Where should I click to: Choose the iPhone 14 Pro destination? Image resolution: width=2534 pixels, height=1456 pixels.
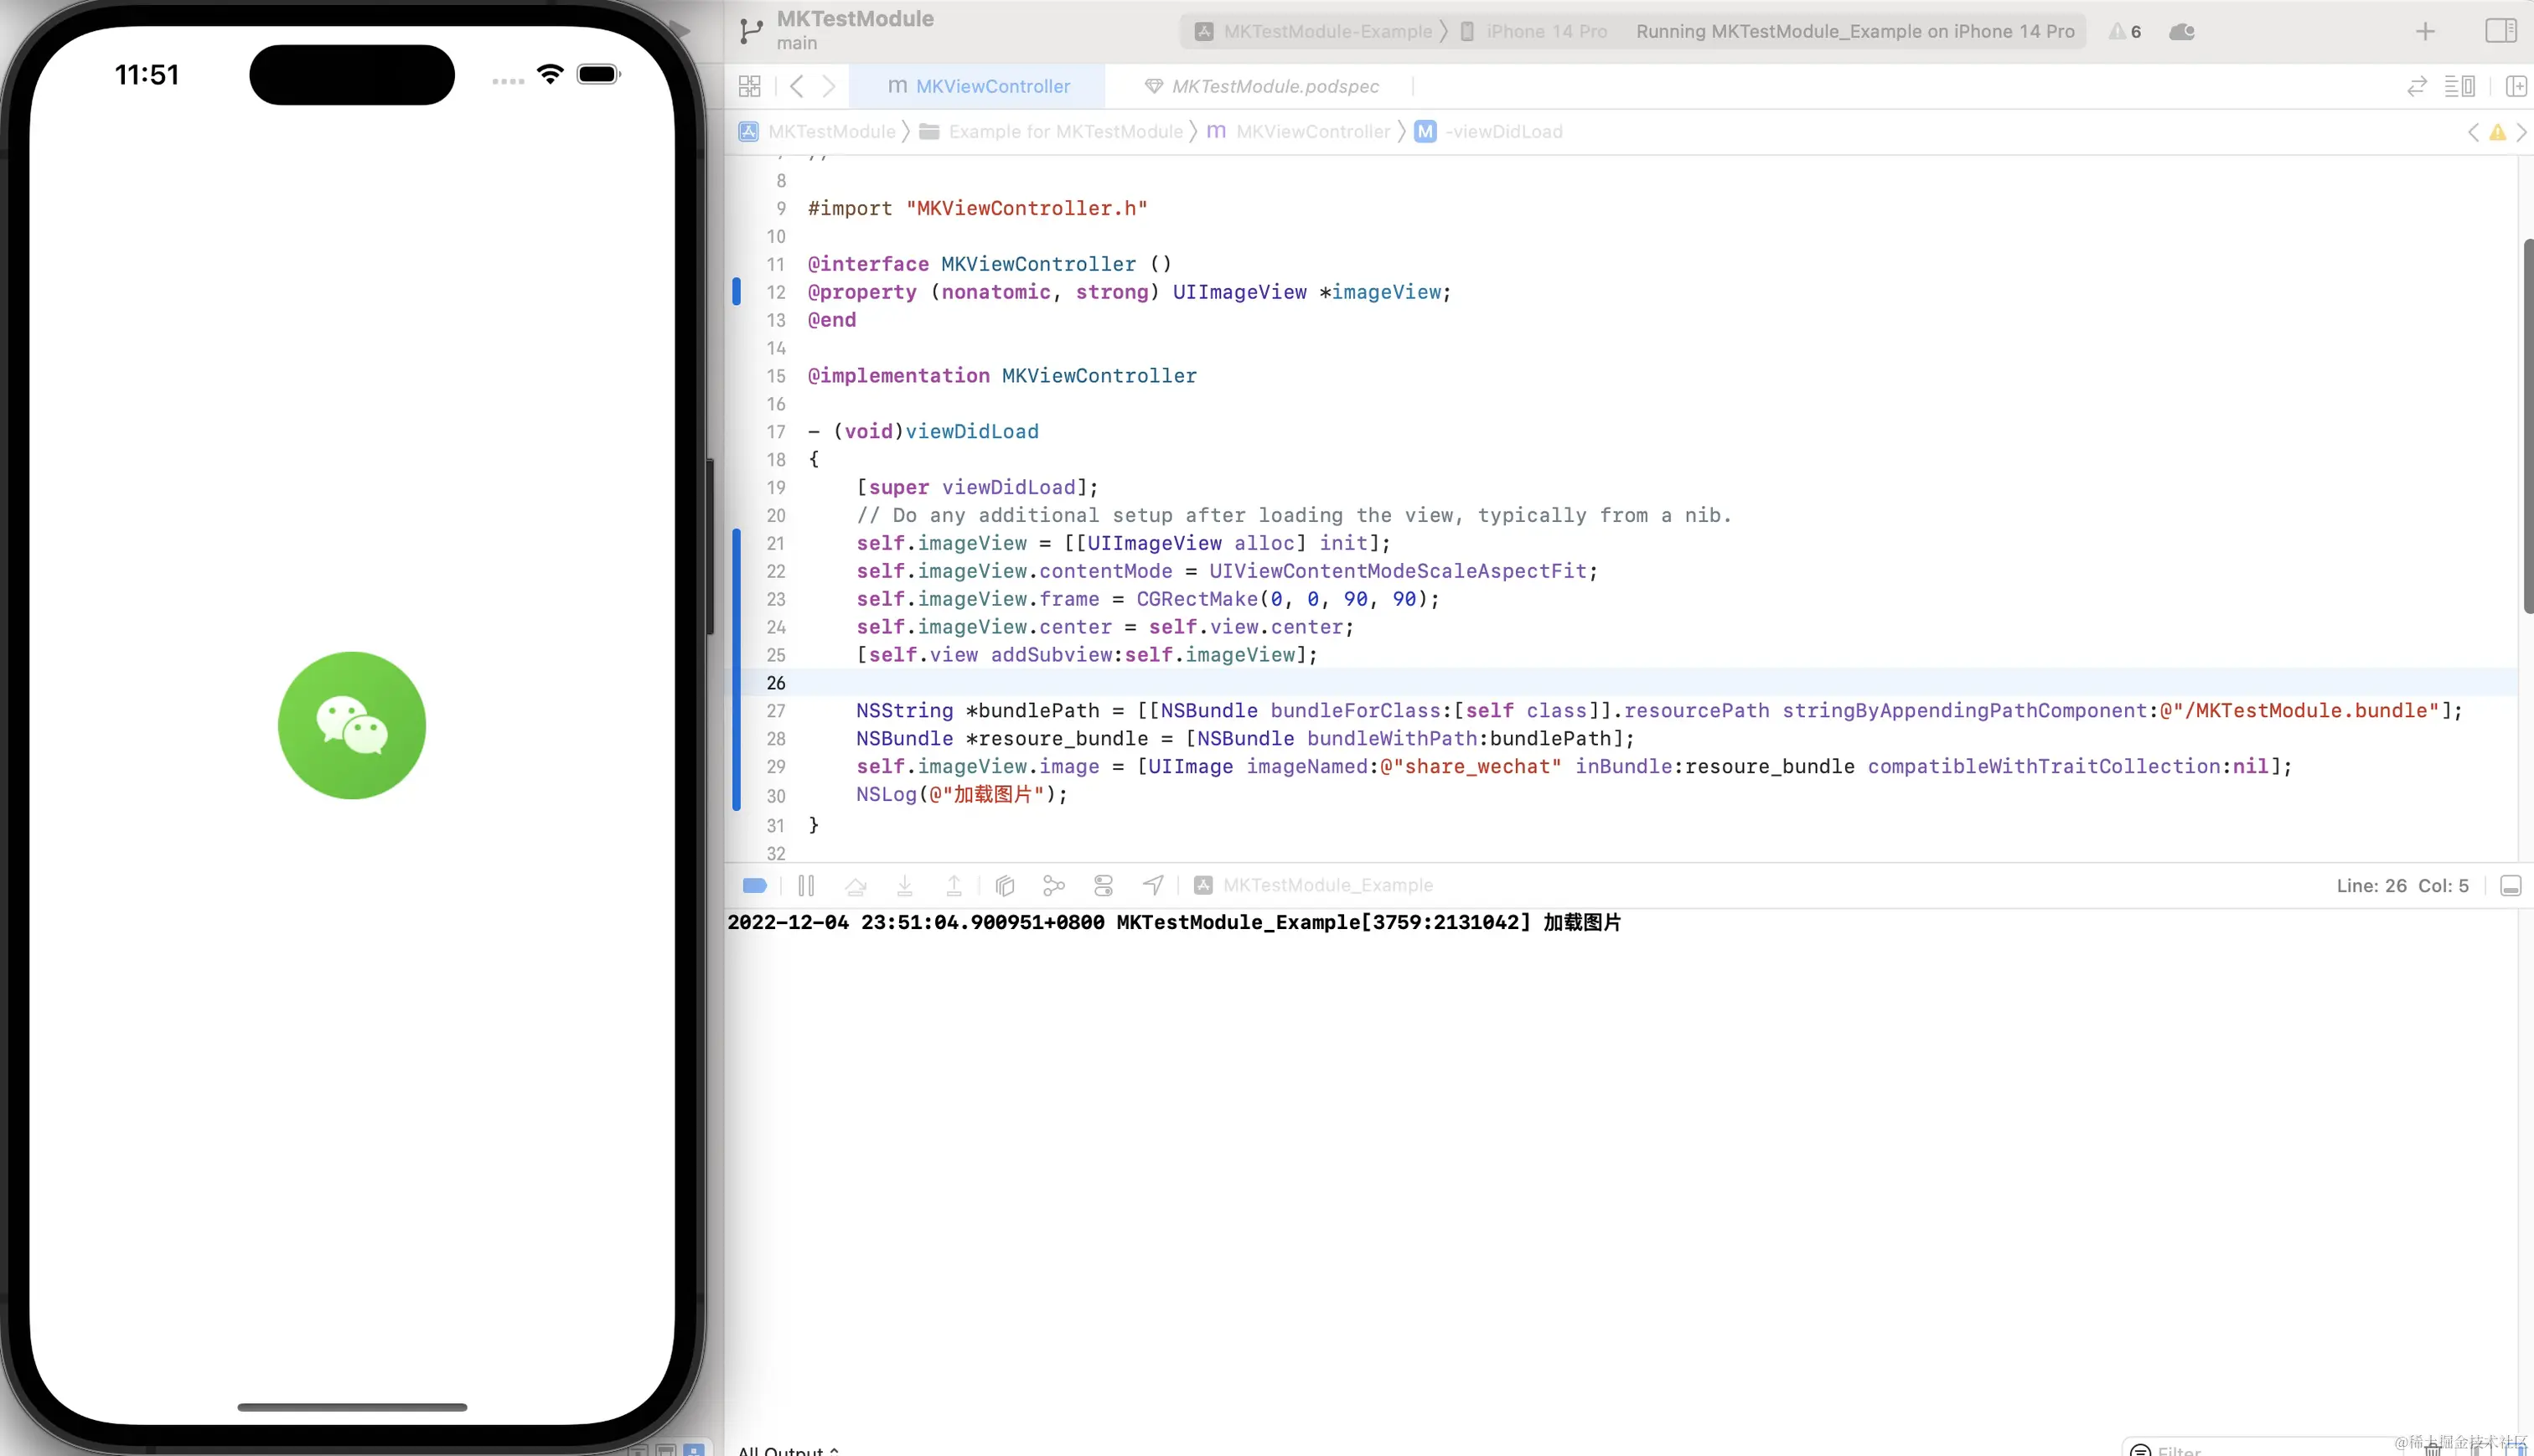[x=1534, y=31]
